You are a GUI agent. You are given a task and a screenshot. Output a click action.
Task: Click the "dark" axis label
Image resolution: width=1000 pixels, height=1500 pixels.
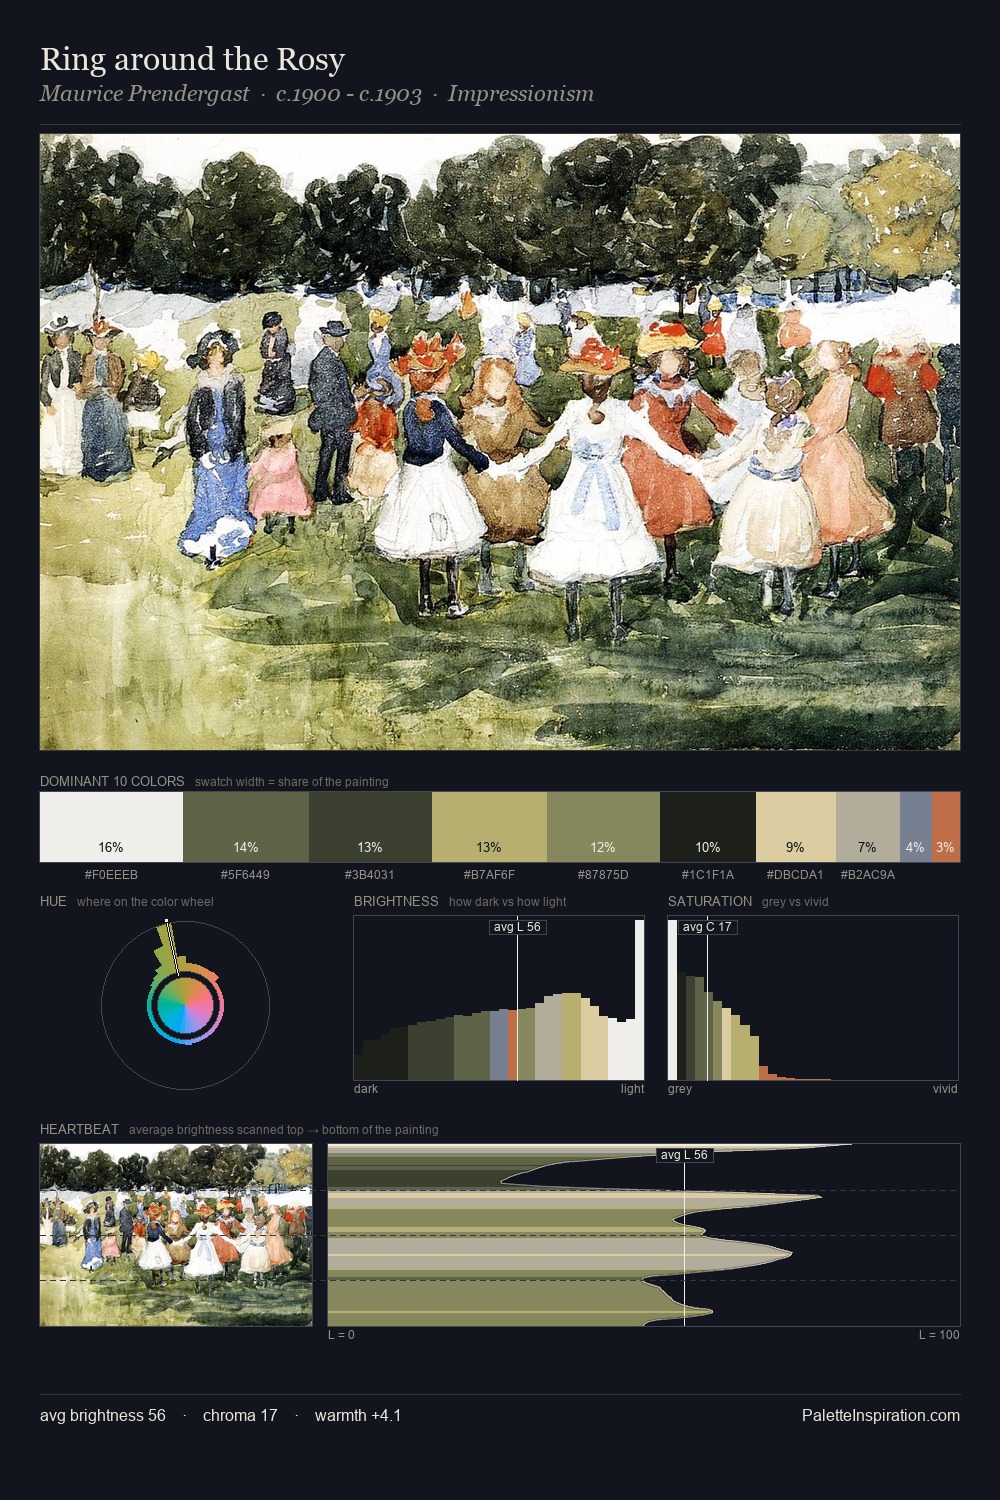[x=366, y=1089]
